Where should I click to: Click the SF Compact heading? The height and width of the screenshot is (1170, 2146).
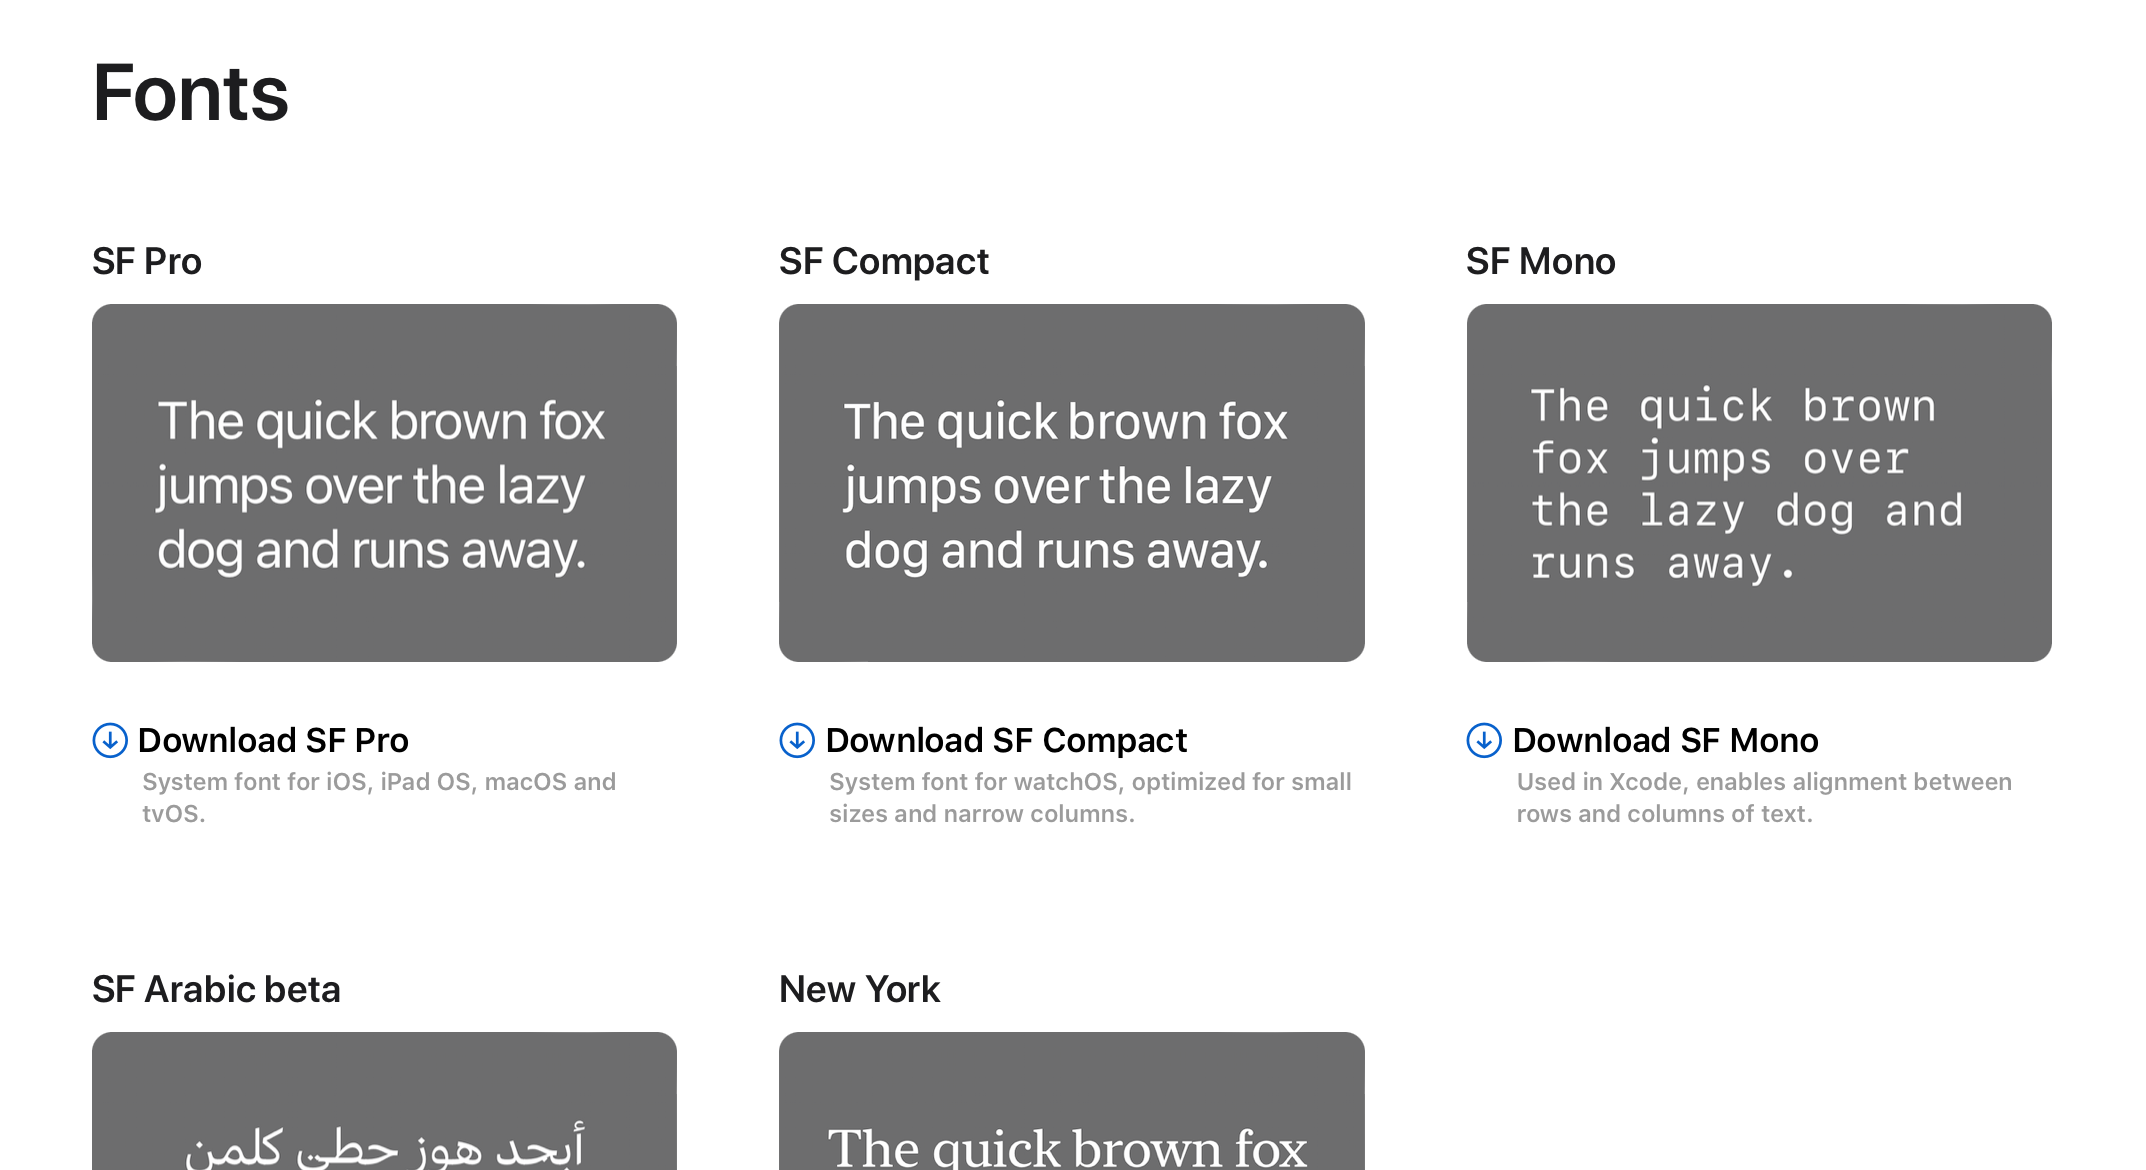pos(884,261)
